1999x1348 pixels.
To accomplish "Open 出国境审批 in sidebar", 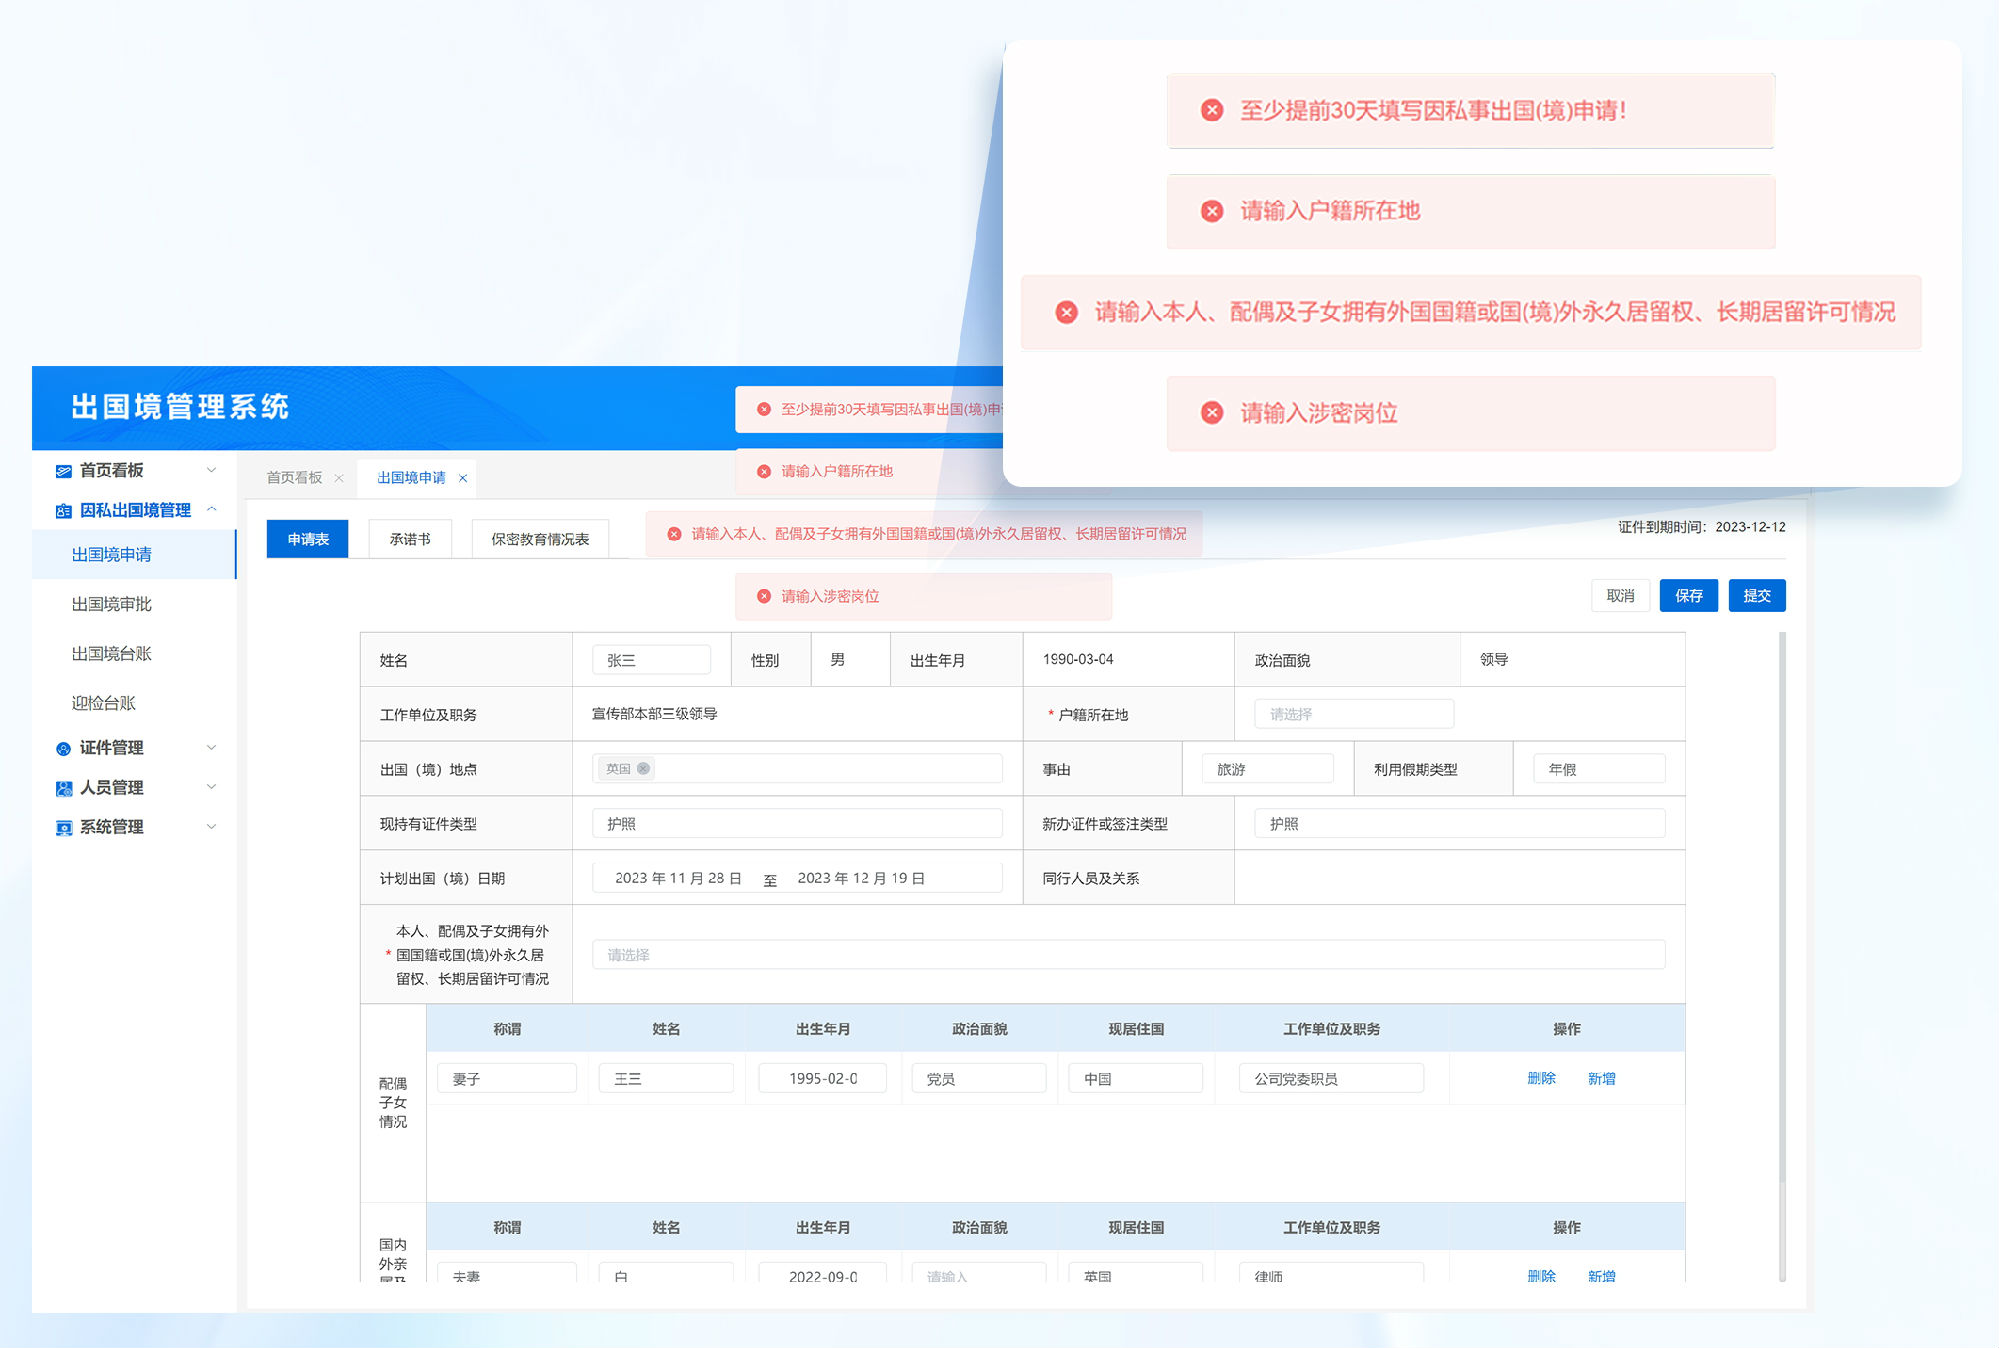I will coord(112,604).
